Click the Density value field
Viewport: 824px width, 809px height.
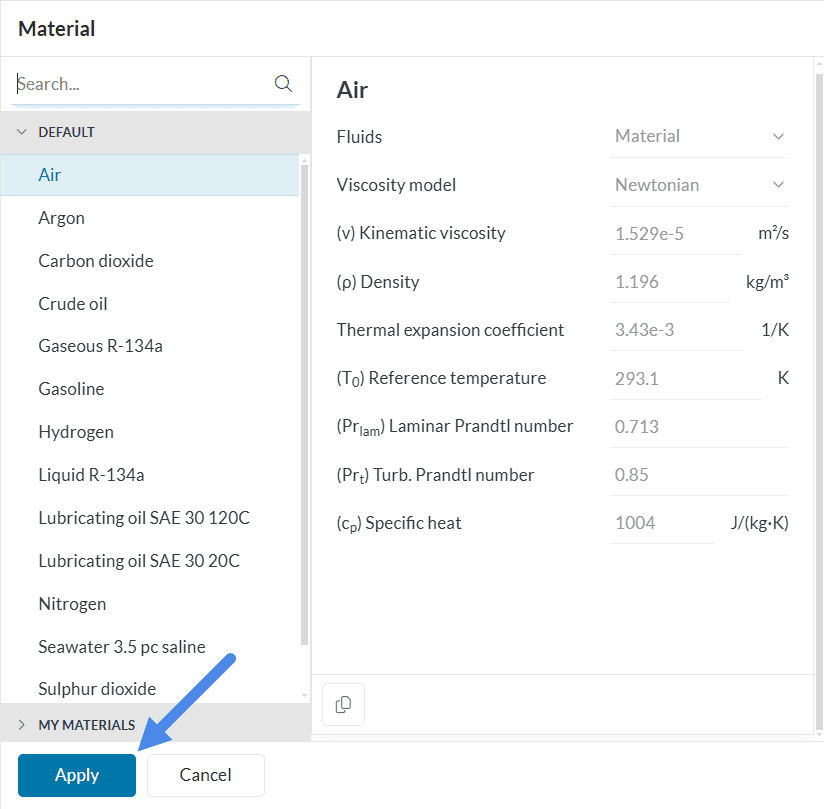[668, 282]
